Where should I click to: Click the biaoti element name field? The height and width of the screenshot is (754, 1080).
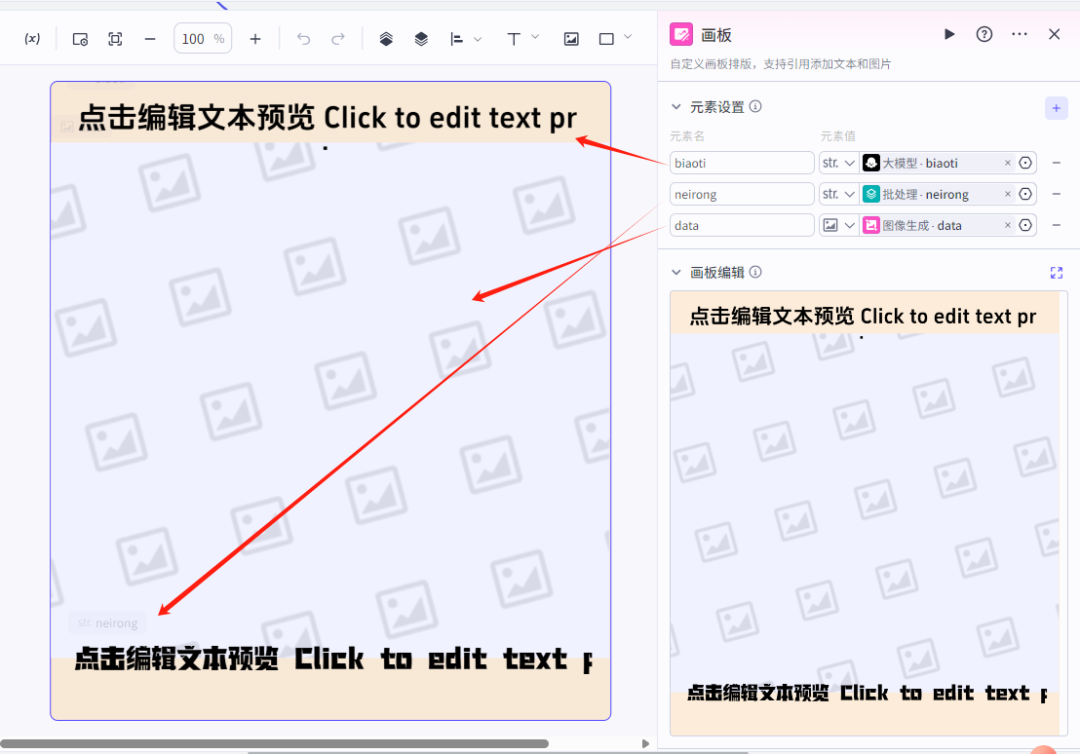[742, 163]
